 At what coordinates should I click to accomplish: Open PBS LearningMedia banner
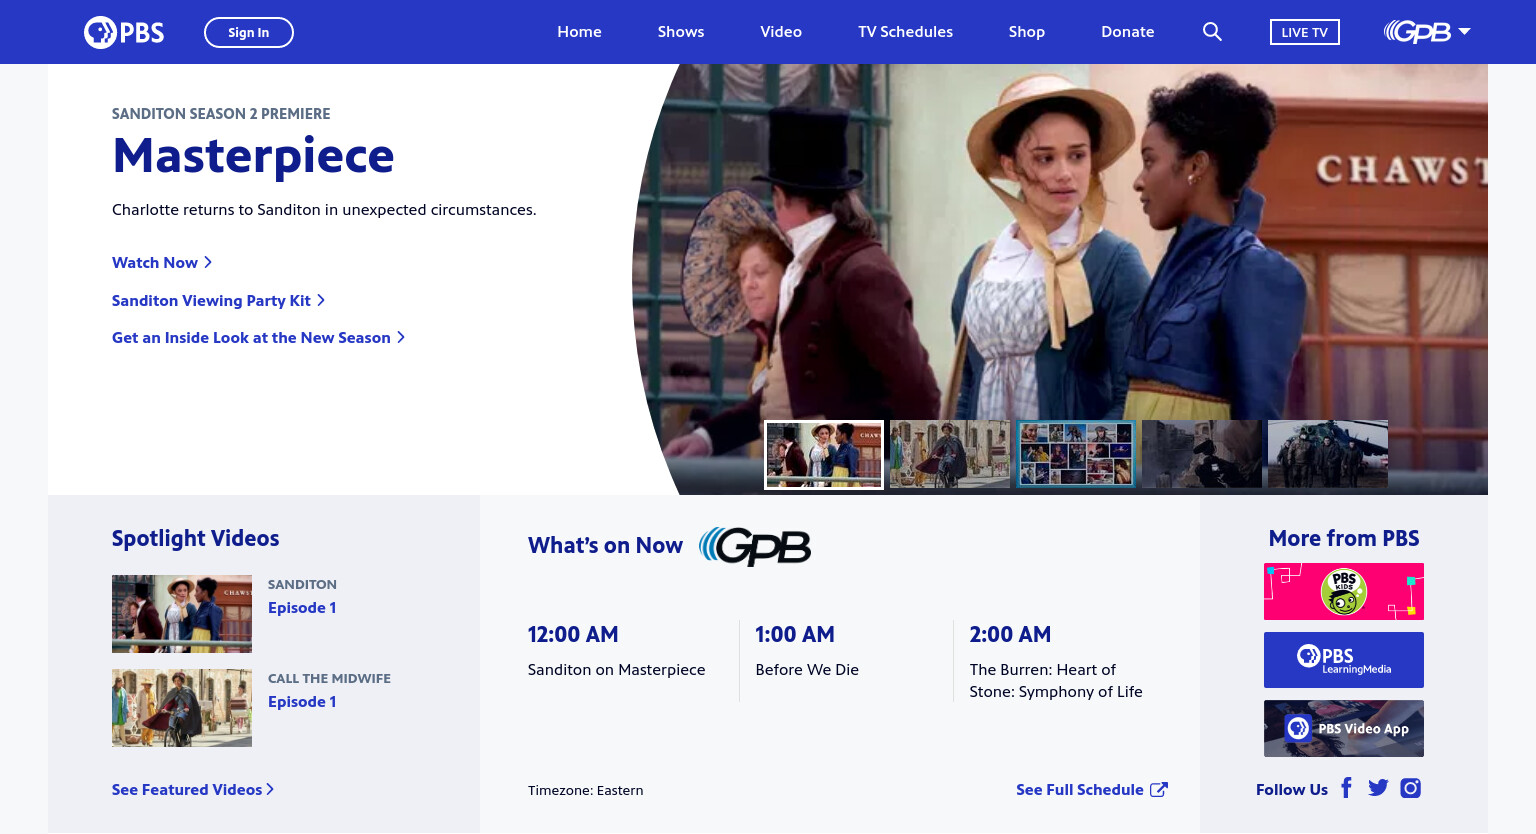(x=1344, y=660)
